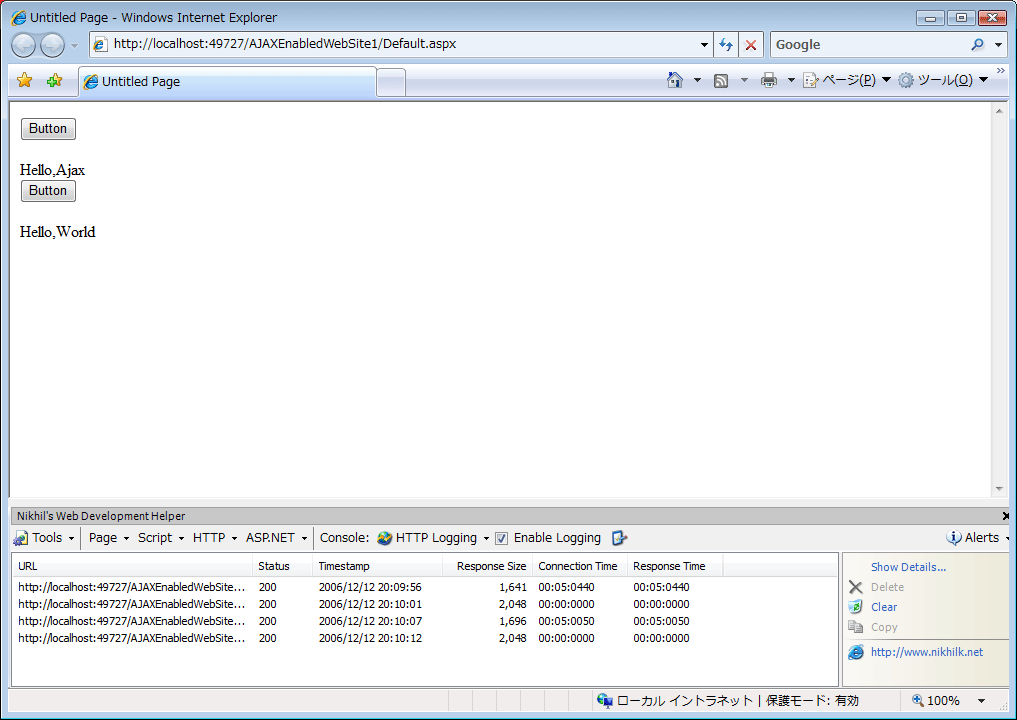The image size is (1017, 720).
Task: Open the address bar history dropdown
Action: pos(704,44)
